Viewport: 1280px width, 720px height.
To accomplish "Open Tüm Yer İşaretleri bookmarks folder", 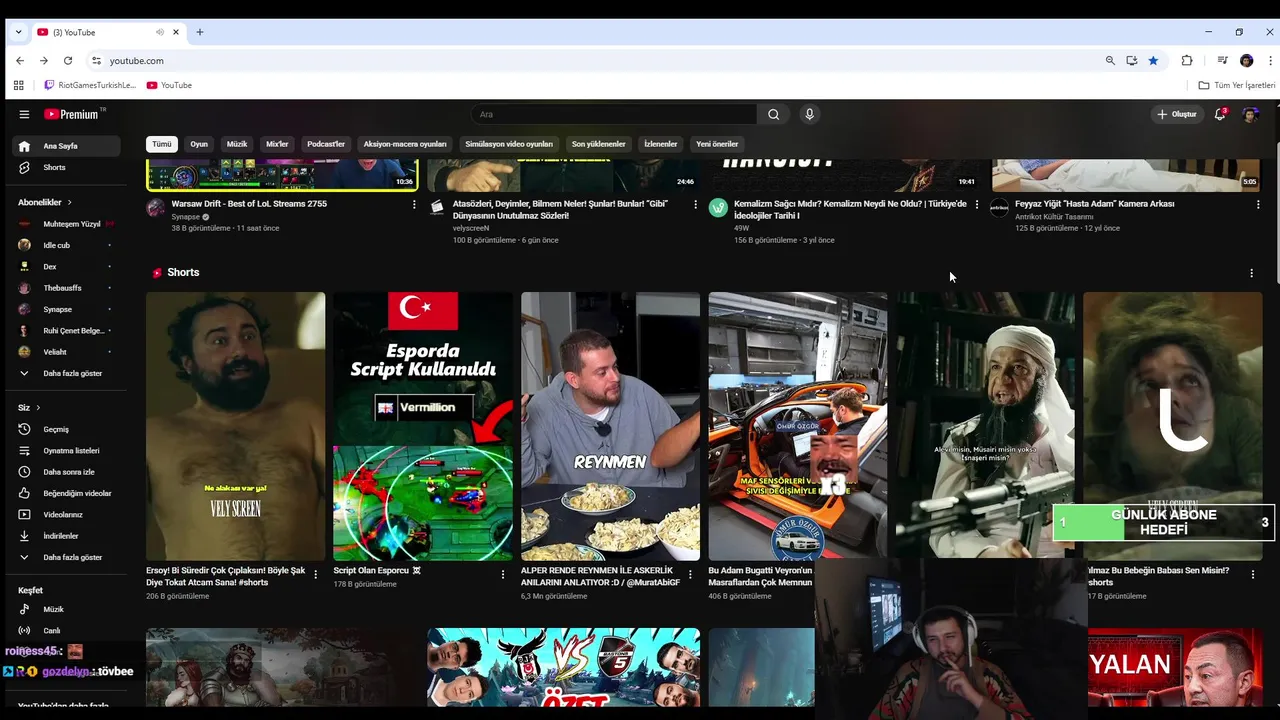I will tap(1237, 85).
